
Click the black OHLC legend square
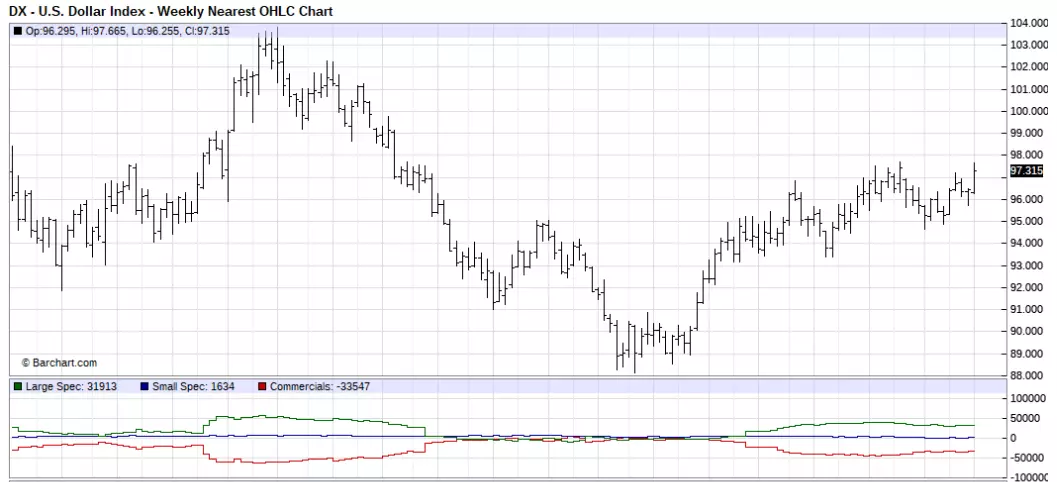coord(18,31)
